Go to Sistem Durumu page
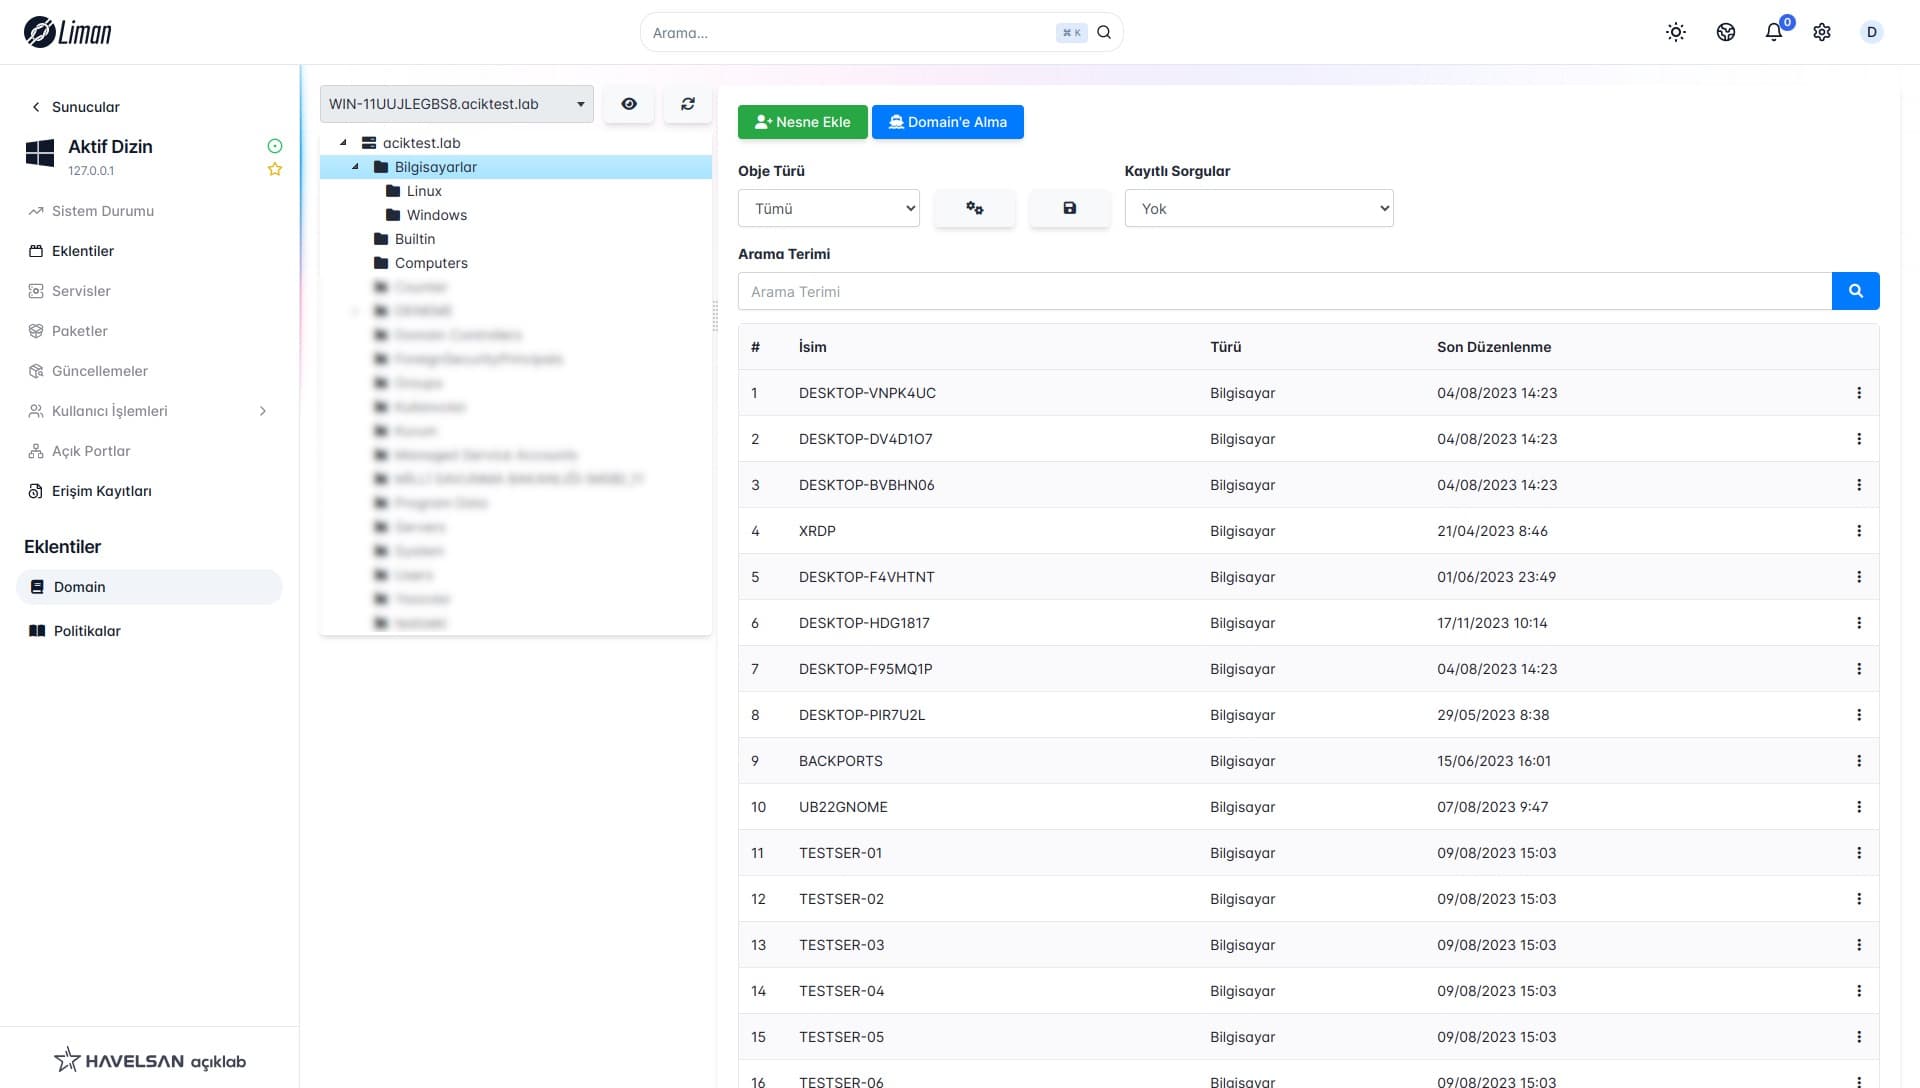Viewport: 1920px width, 1088px height. pos(102,211)
